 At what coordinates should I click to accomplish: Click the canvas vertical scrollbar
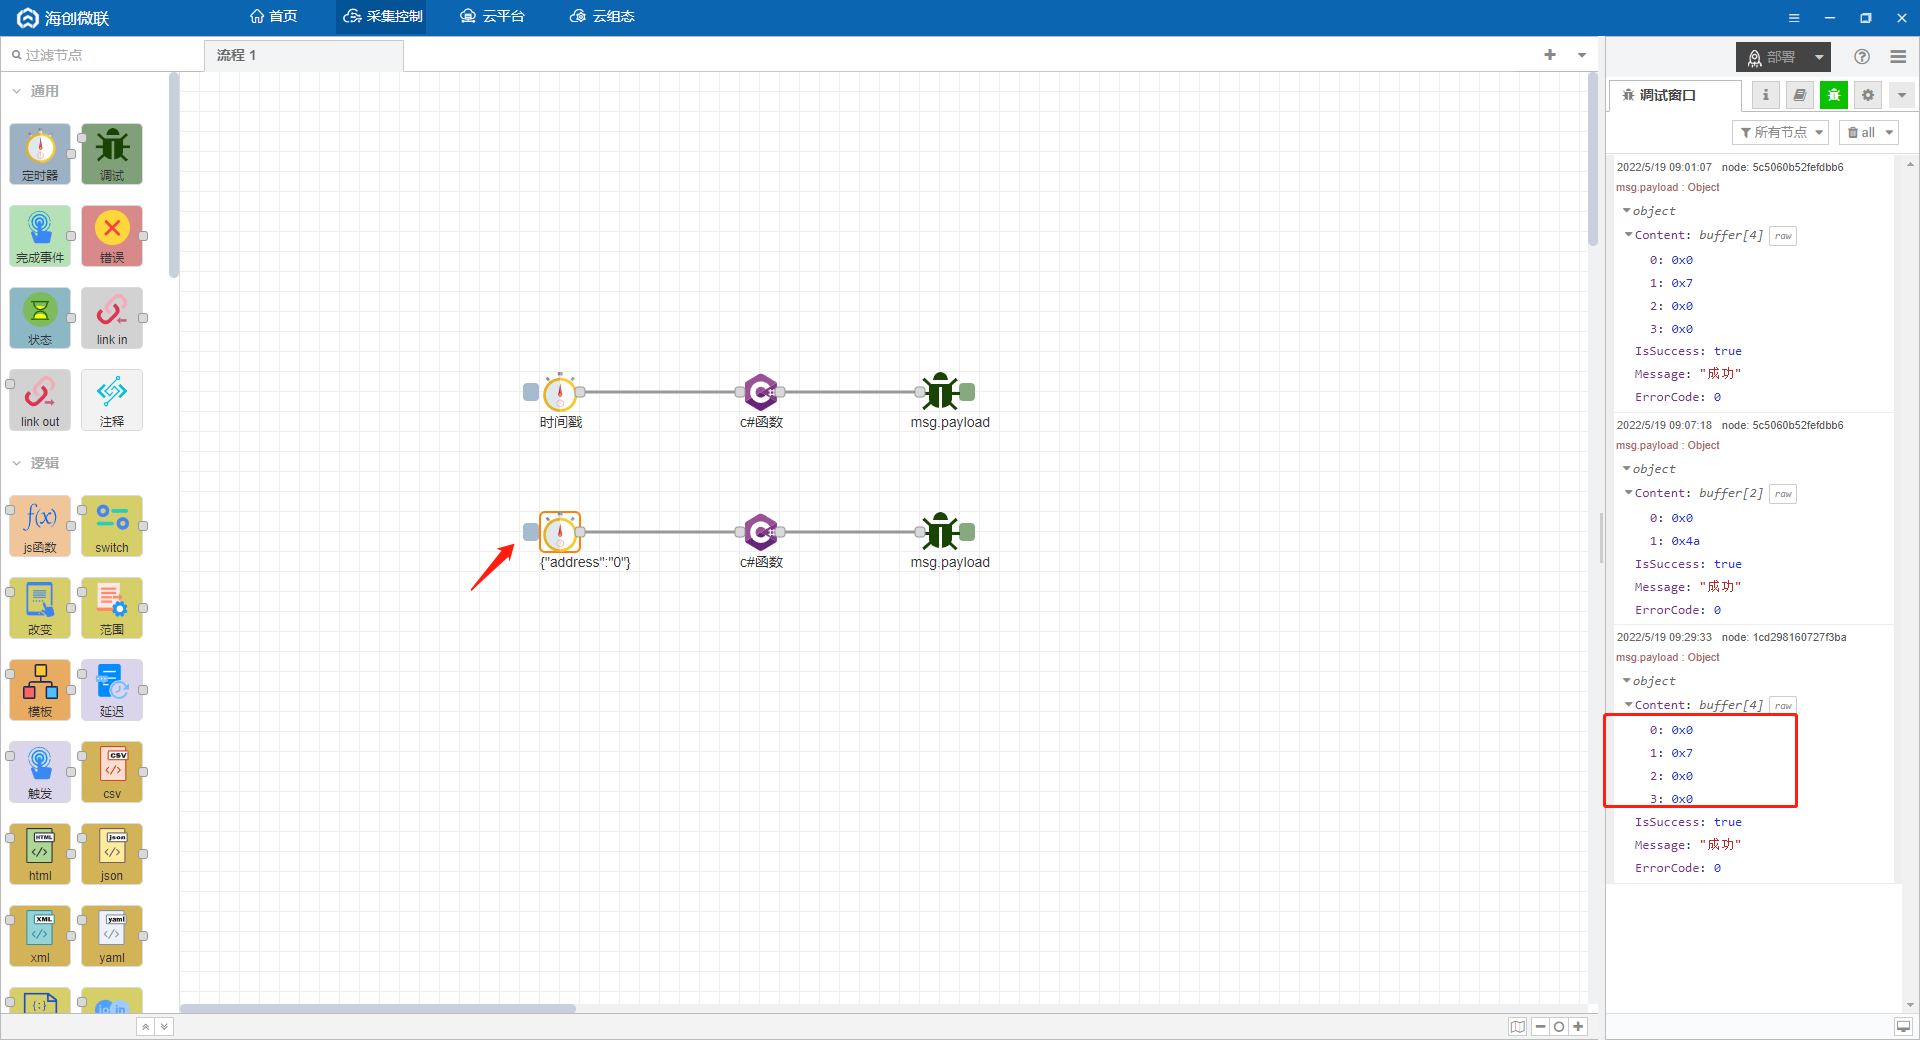[x=1593, y=160]
